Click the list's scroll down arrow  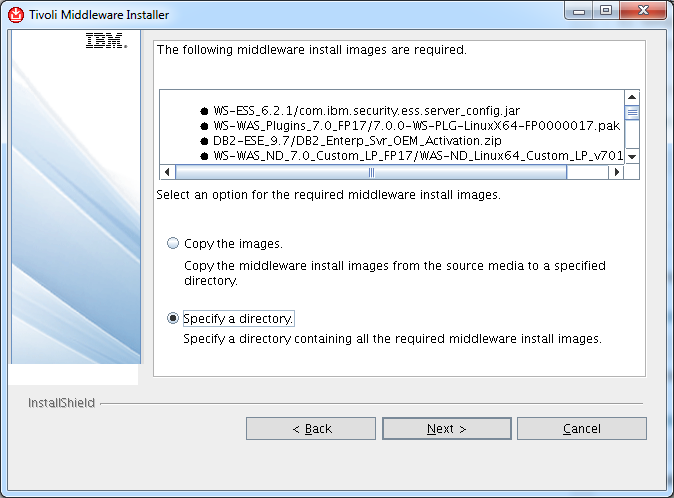click(632, 156)
